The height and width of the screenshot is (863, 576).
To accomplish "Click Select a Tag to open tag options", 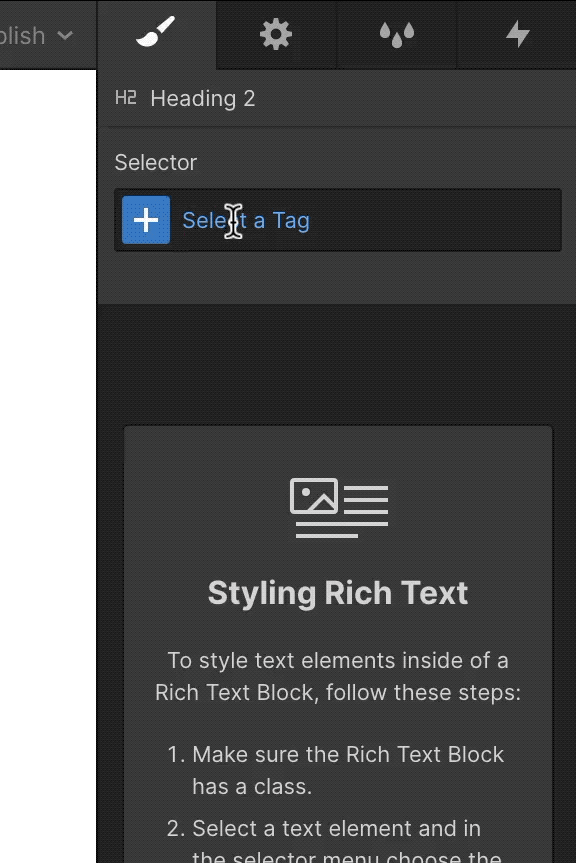I will pyautogui.click(x=246, y=220).
